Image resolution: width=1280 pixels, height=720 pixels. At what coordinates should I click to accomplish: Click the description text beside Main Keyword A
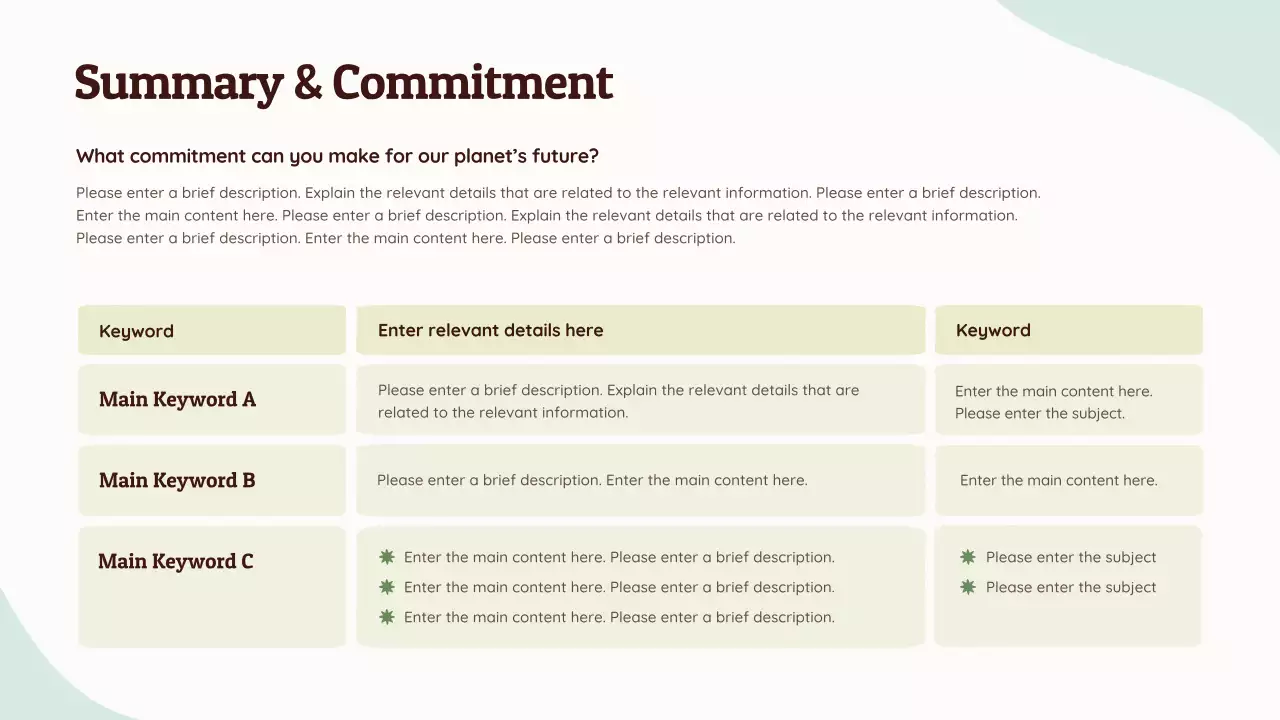pyautogui.click(x=618, y=401)
